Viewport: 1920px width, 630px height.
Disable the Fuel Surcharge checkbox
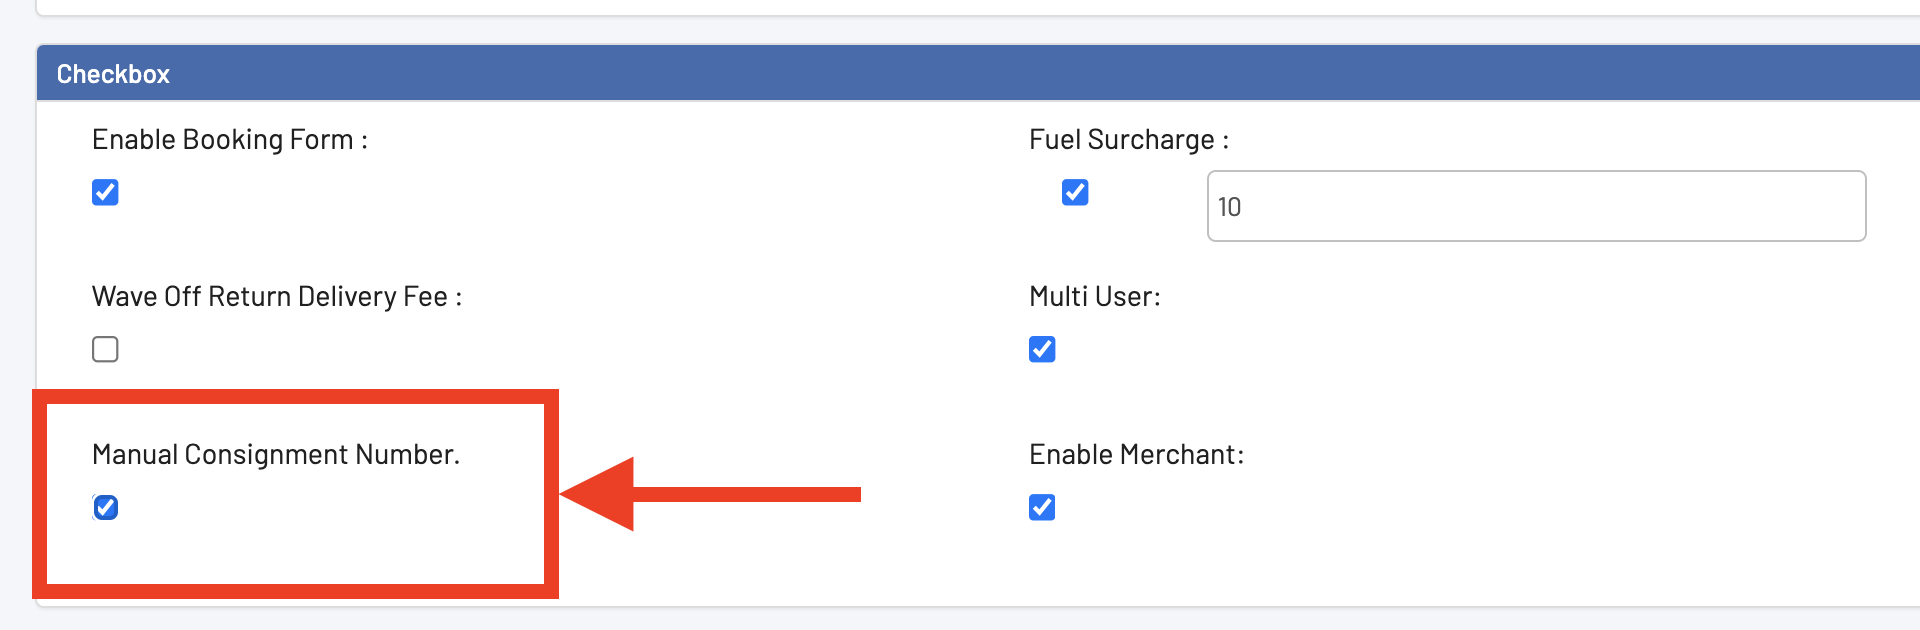click(x=1075, y=192)
